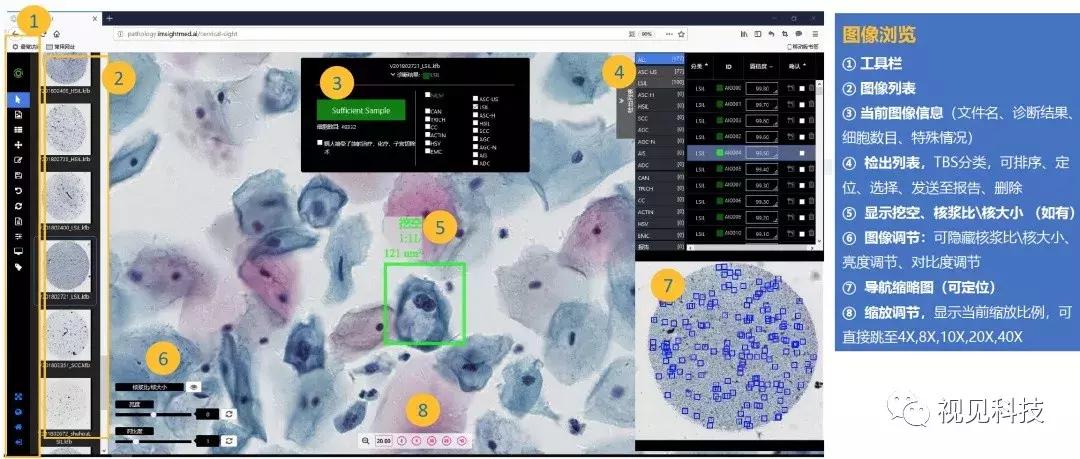
Task: Select the move cross-arrows tool
Action: [18, 145]
